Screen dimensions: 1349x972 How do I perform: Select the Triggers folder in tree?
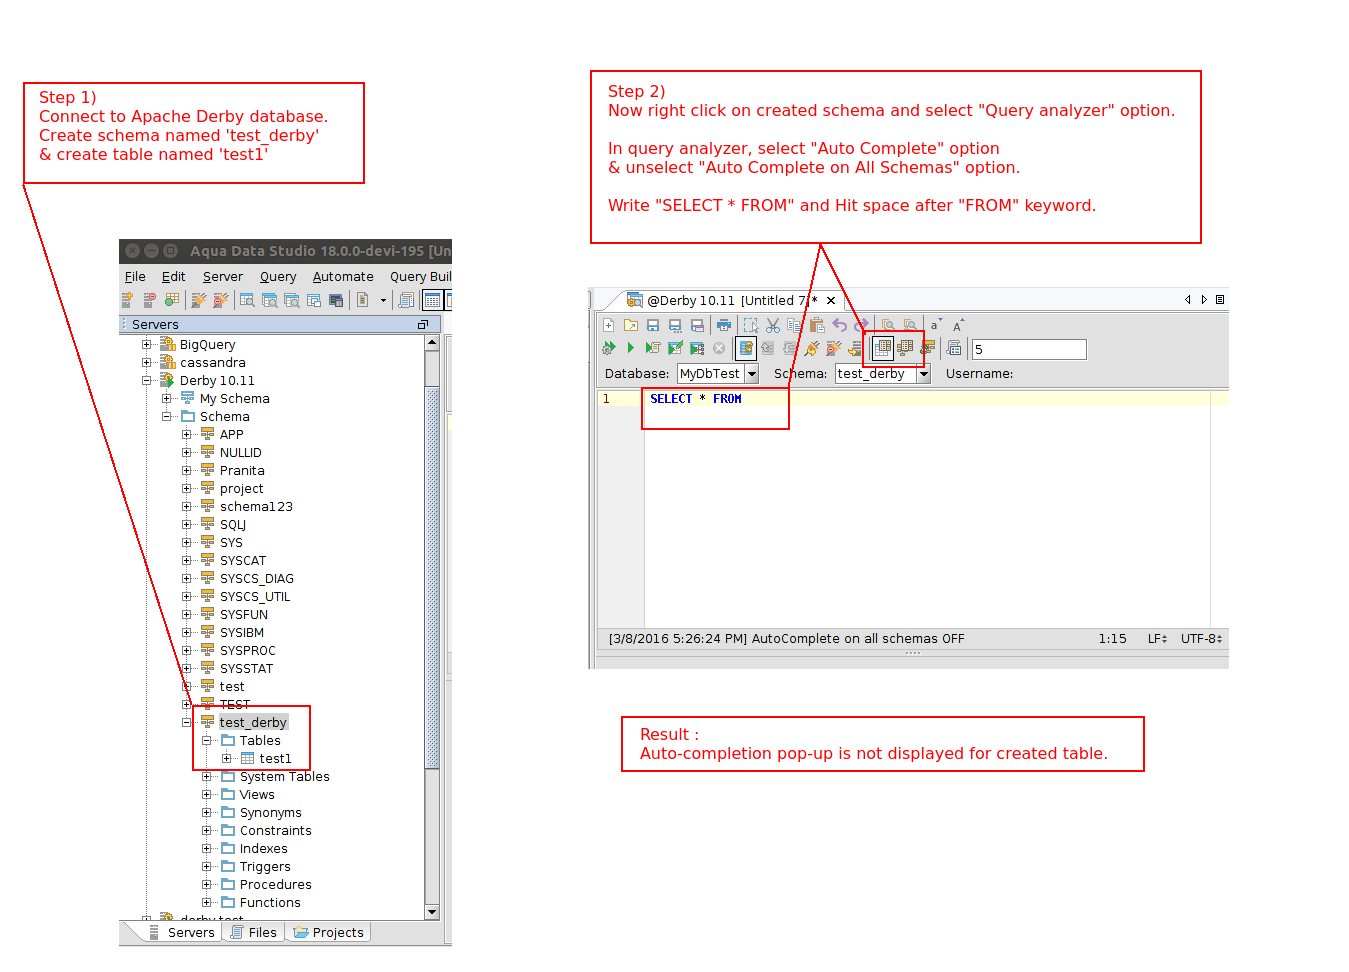(265, 866)
